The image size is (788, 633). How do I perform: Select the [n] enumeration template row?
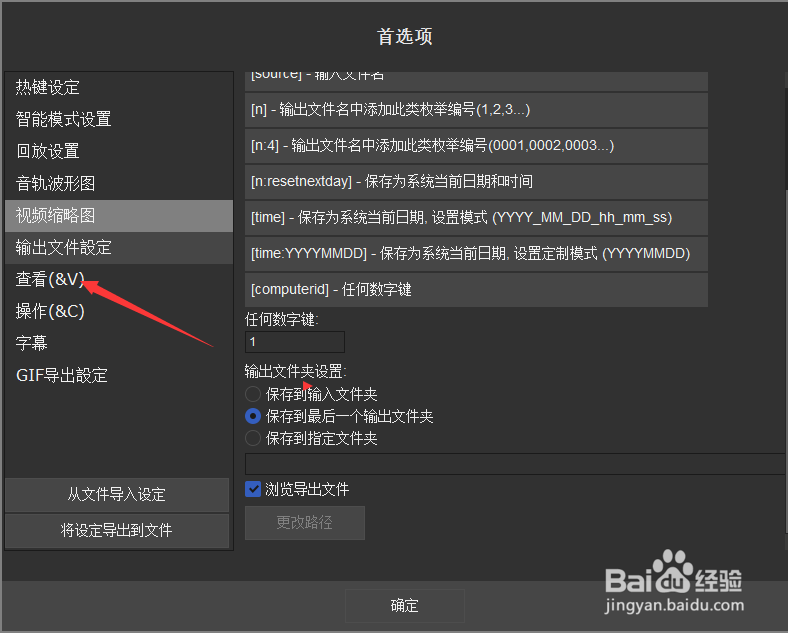(476, 110)
